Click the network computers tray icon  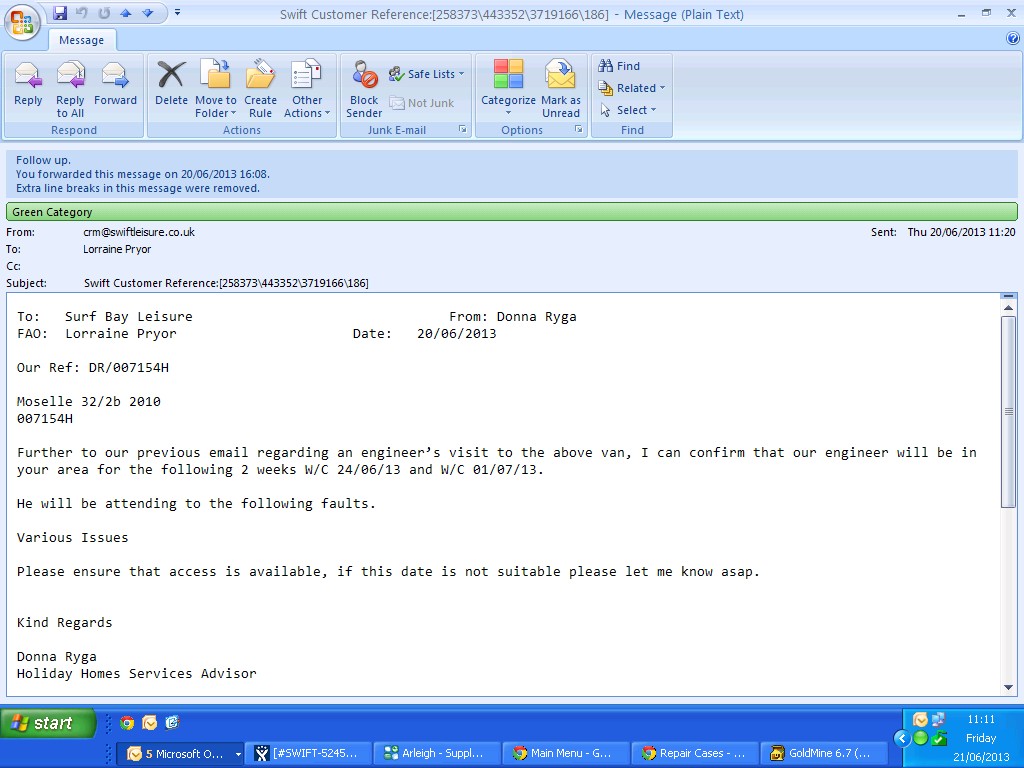pyautogui.click(x=938, y=720)
